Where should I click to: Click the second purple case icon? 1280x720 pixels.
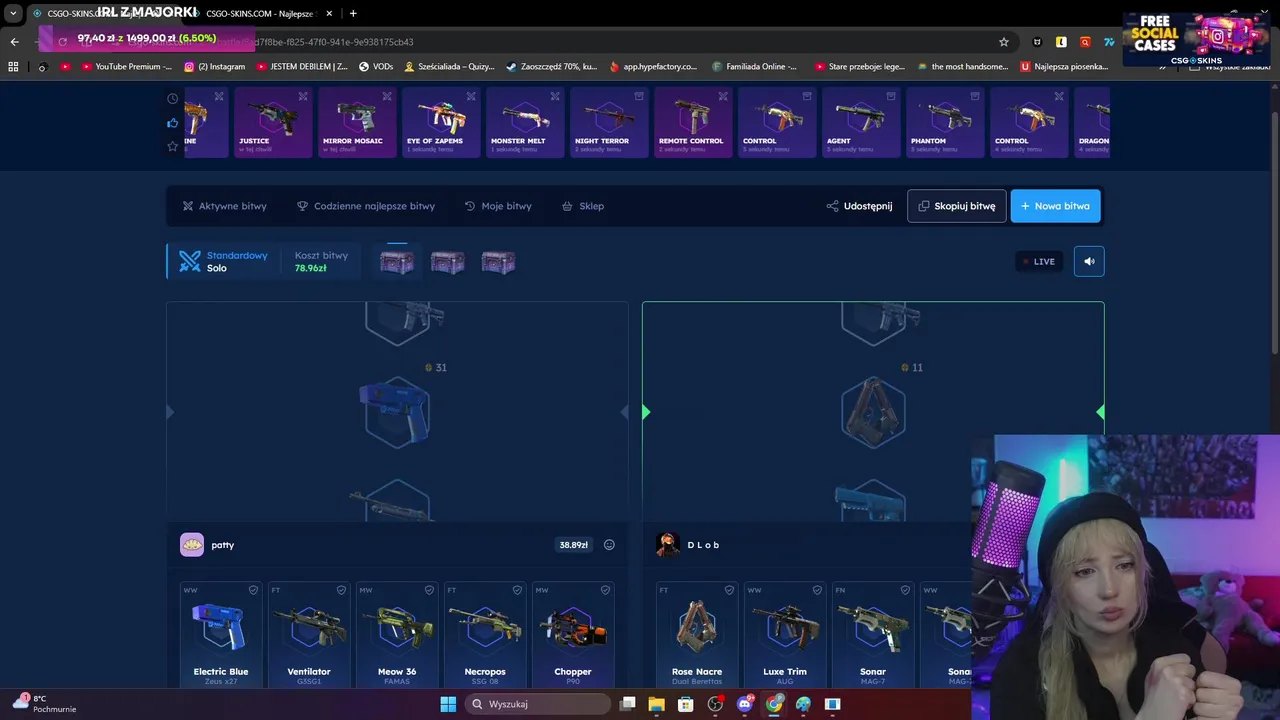point(447,262)
